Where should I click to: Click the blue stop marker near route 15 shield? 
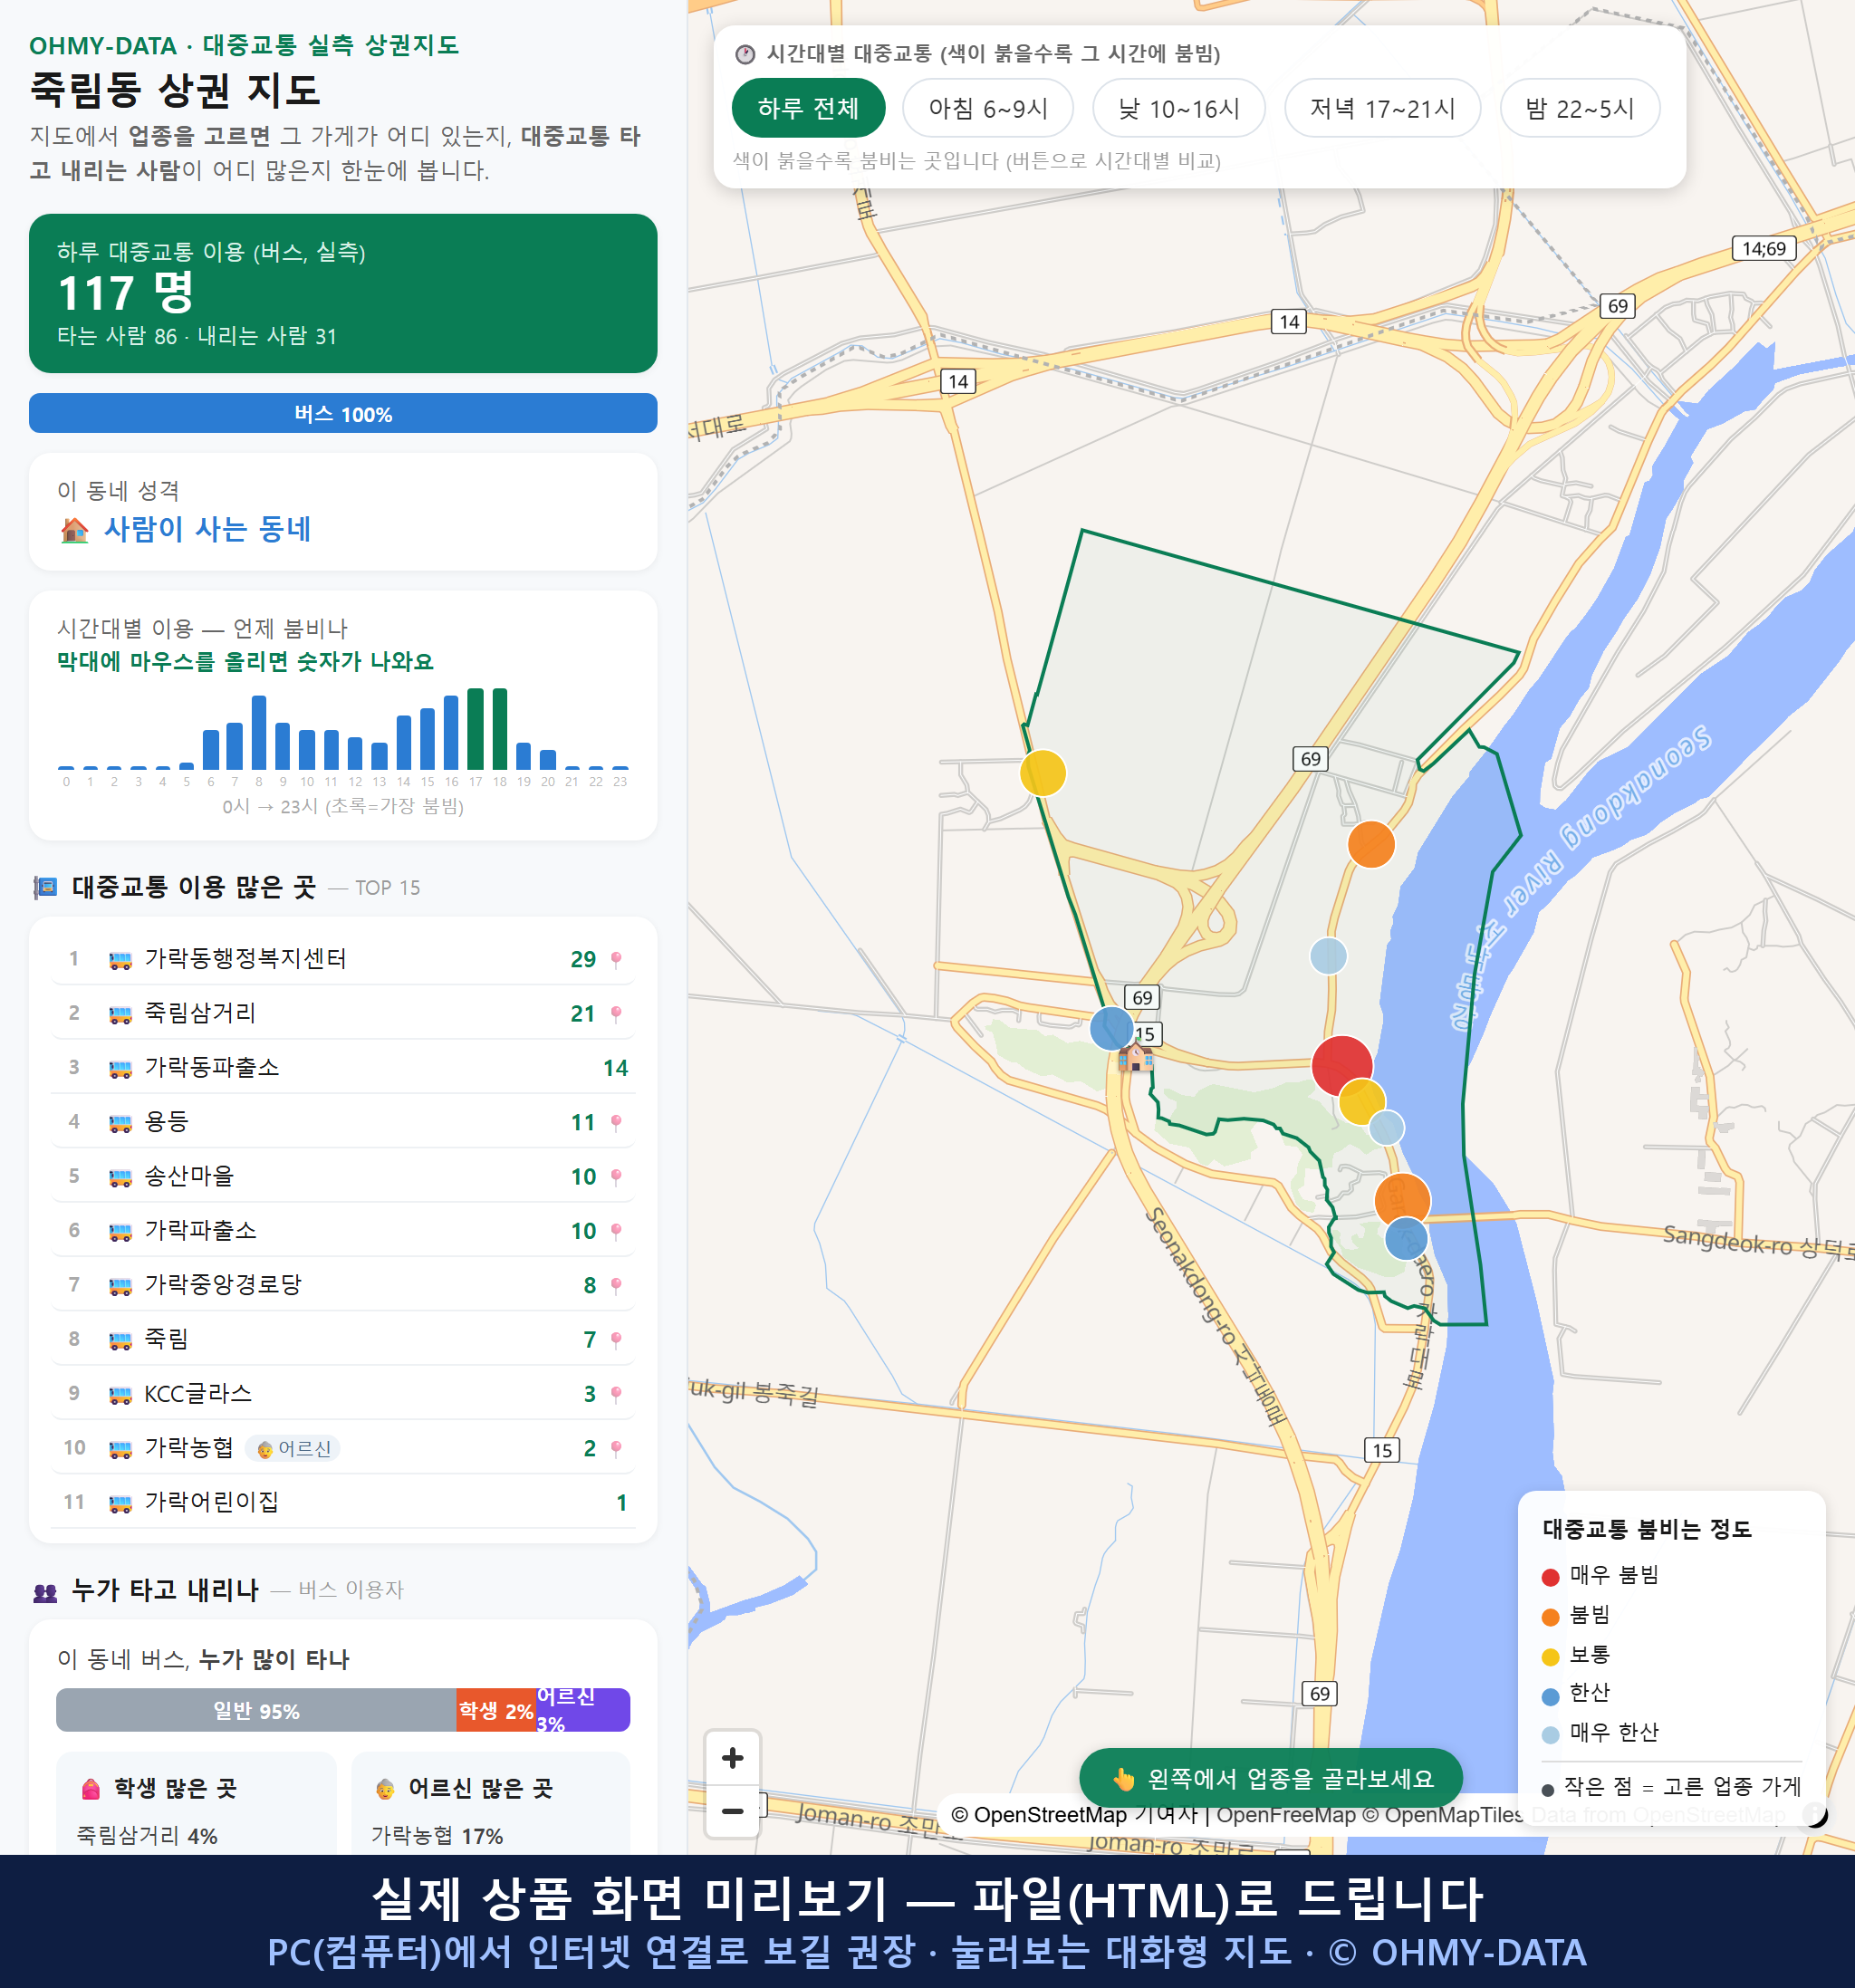1111,1028
